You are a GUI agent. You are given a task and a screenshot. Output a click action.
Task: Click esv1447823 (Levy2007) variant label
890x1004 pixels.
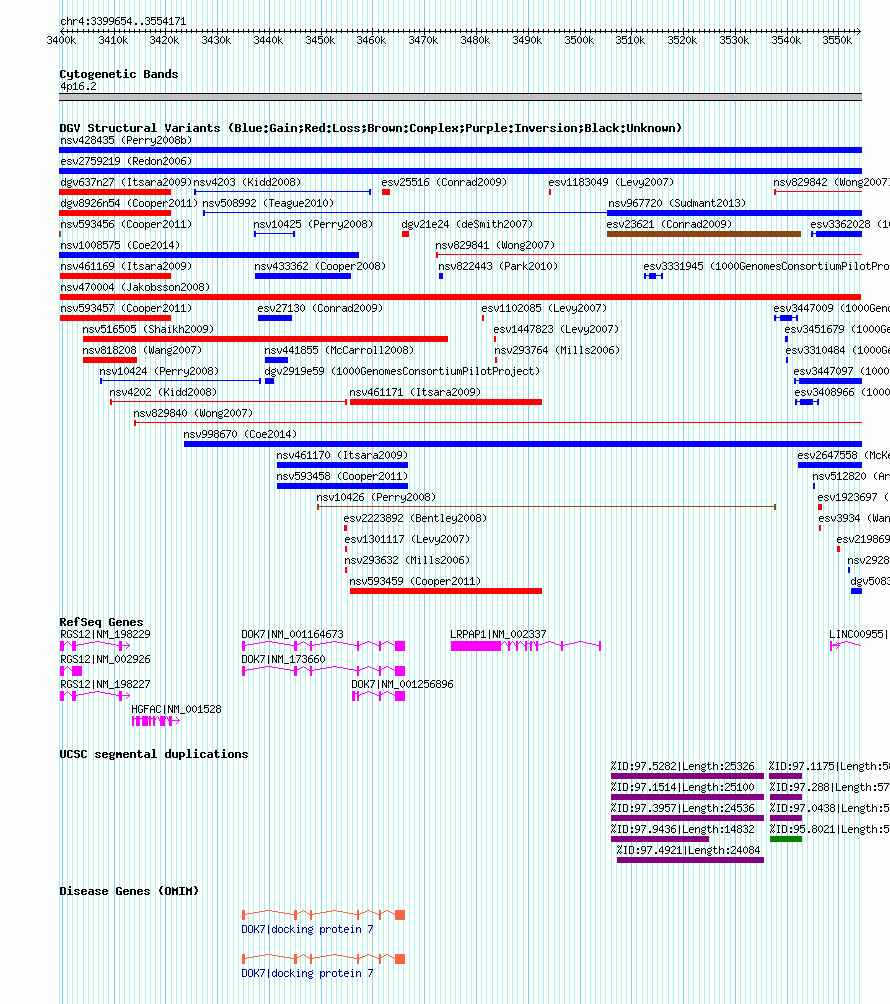click(x=556, y=329)
